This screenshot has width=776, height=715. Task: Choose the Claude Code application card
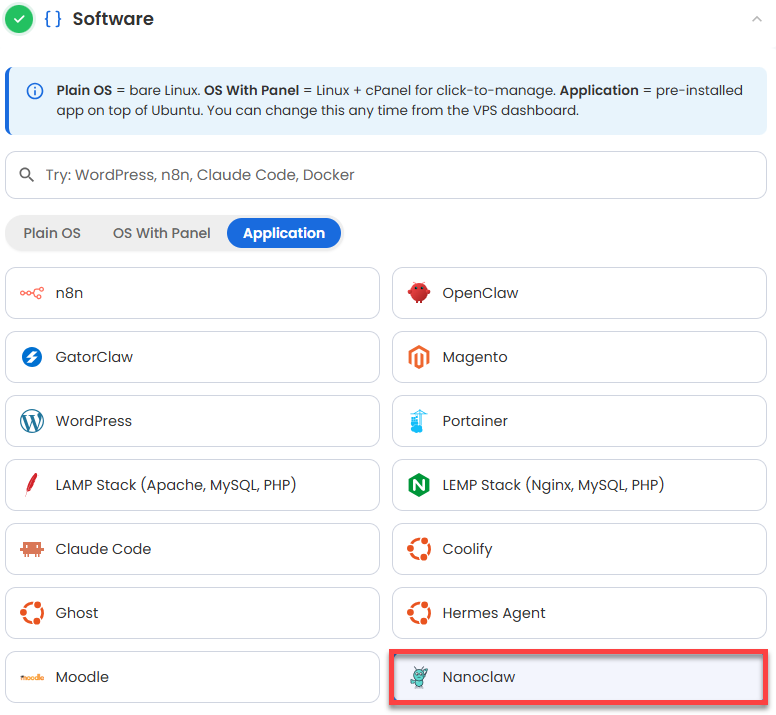pyautogui.click(x=193, y=549)
